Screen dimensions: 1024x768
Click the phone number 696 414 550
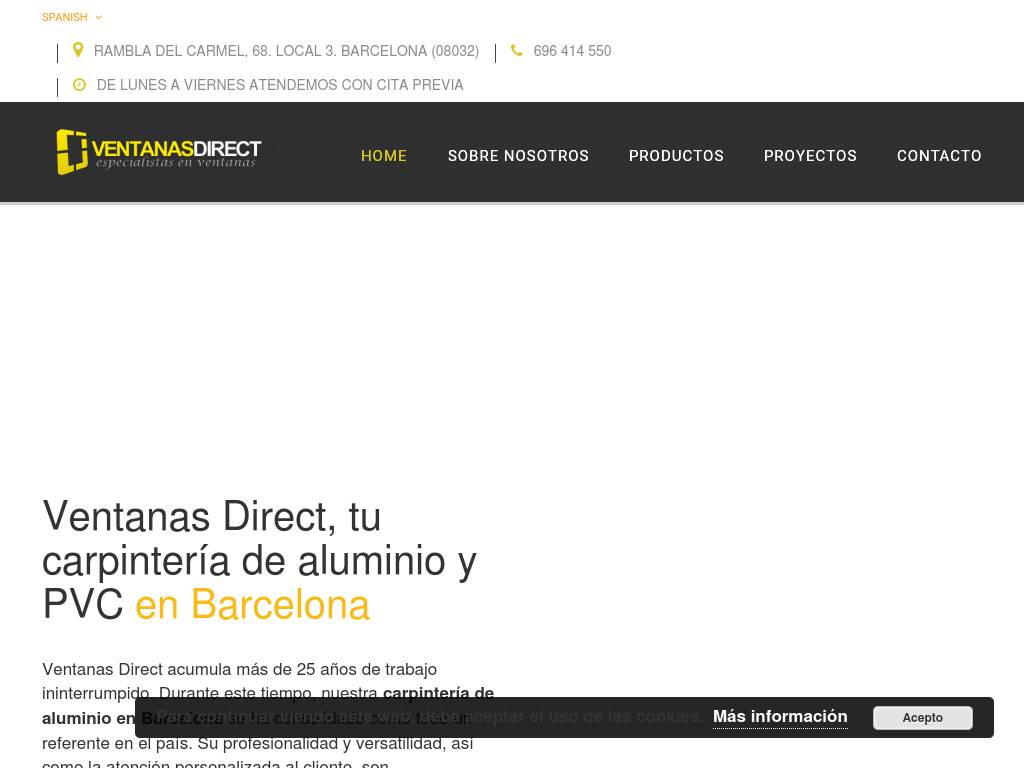(x=572, y=51)
